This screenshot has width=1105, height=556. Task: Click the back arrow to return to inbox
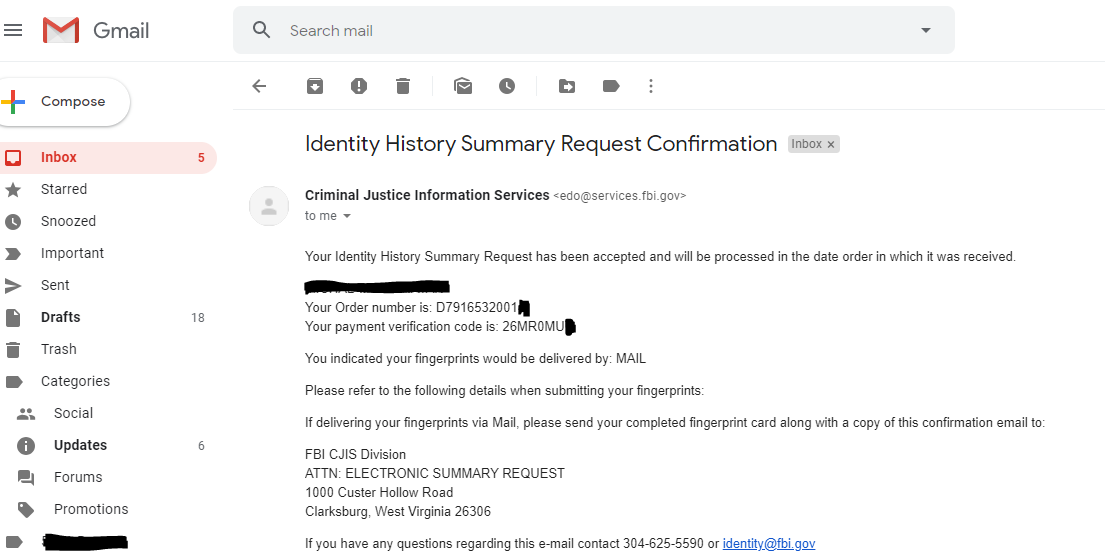click(x=259, y=86)
